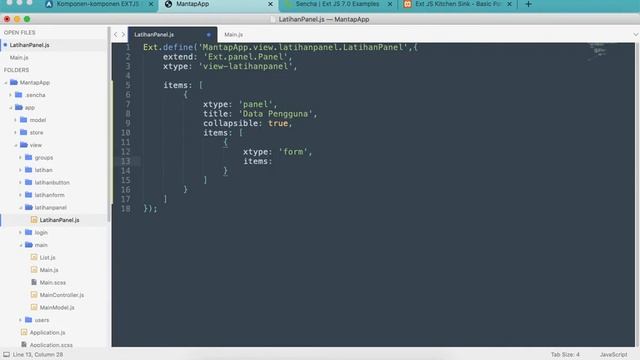The width and height of the screenshot is (640, 360).
Task: Change Tab Size: 4 setting
Action: click(565, 355)
